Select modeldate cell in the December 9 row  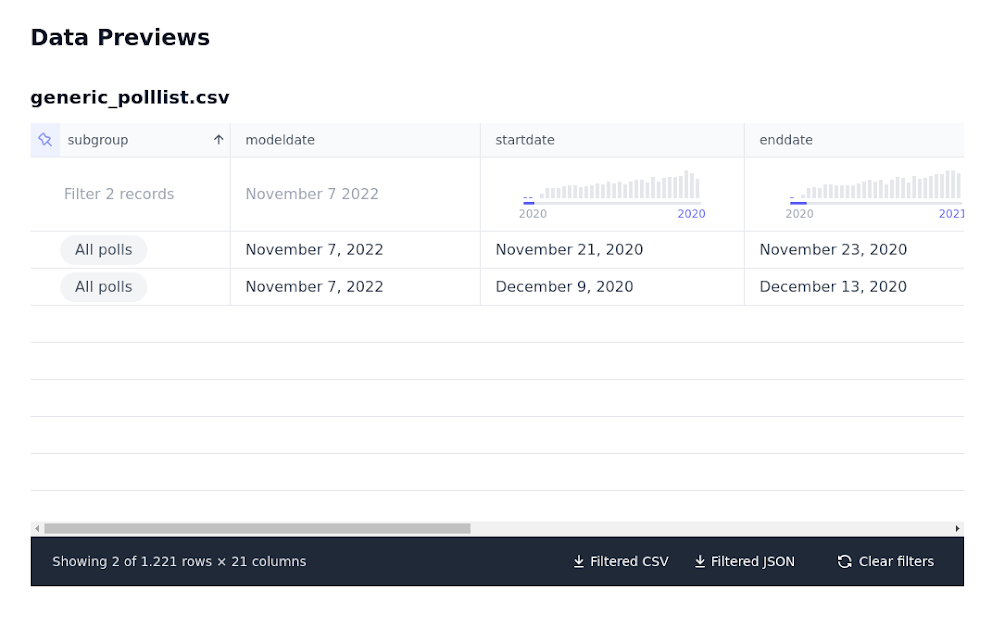[355, 287]
